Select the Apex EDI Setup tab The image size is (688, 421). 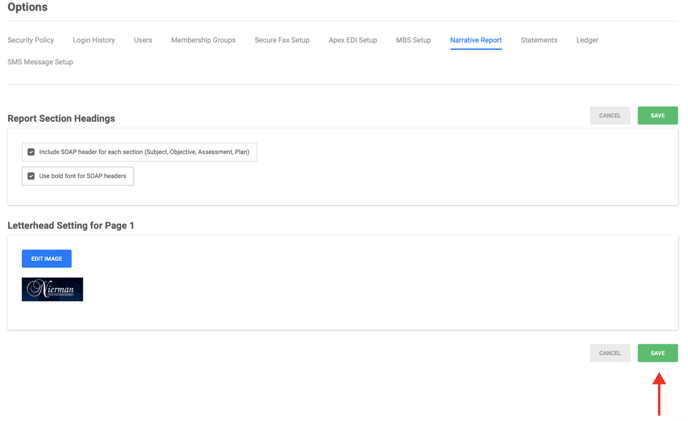pyautogui.click(x=353, y=40)
